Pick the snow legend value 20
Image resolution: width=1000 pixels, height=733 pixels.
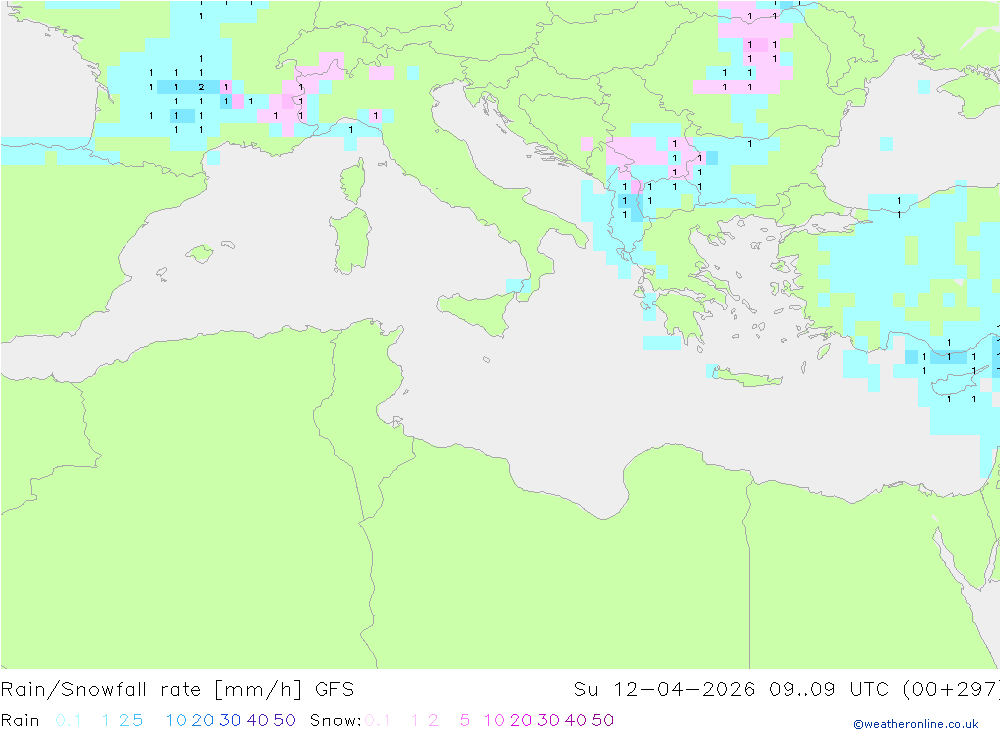pyautogui.click(x=521, y=720)
